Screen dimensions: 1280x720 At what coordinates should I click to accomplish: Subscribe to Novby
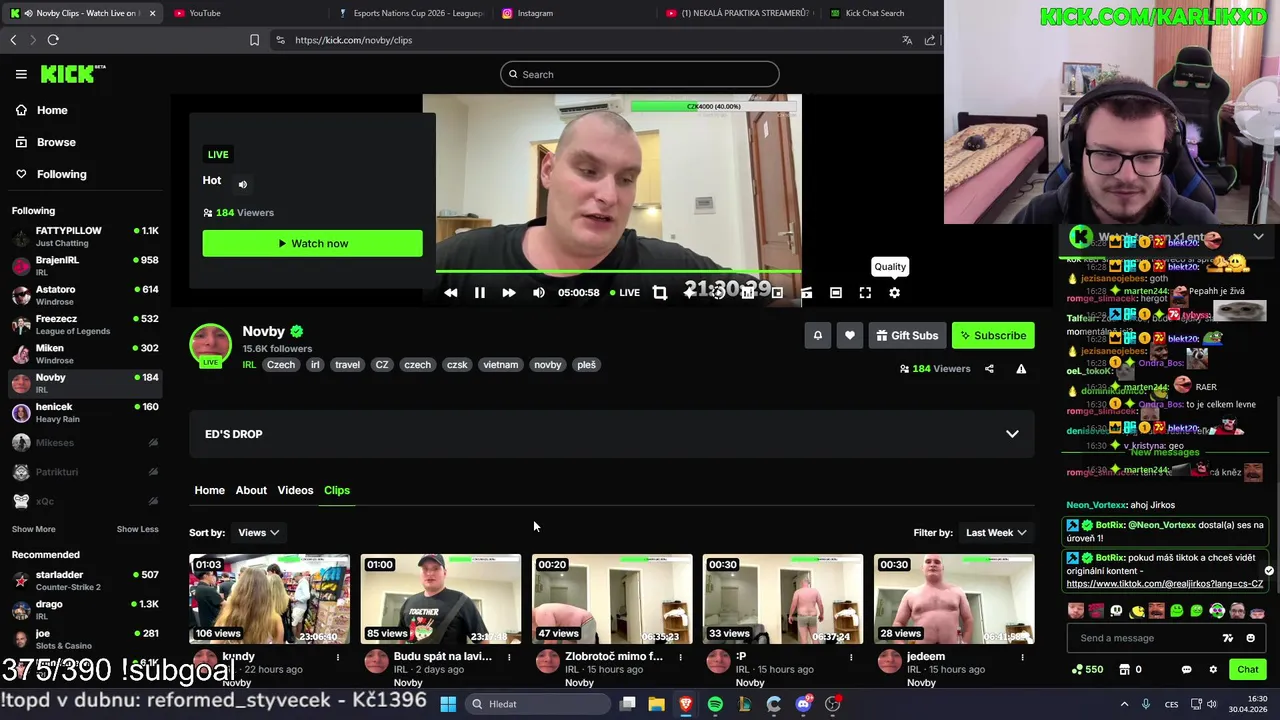pyautogui.click(x=993, y=336)
